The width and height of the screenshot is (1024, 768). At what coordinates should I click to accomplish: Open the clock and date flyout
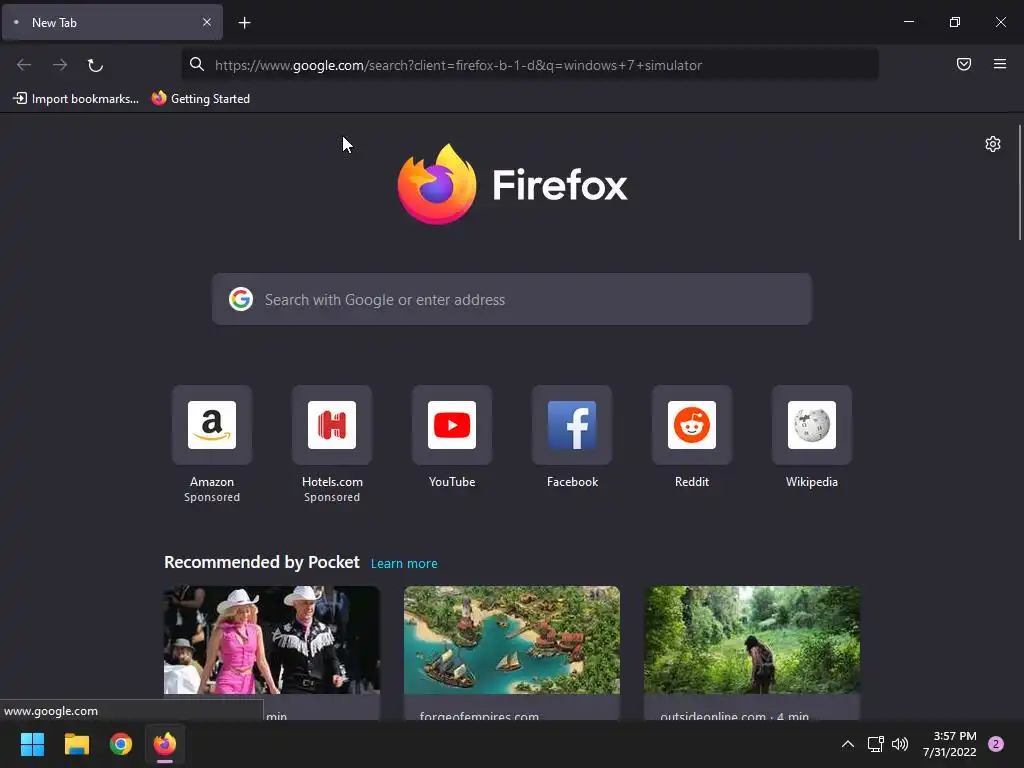(x=950, y=744)
